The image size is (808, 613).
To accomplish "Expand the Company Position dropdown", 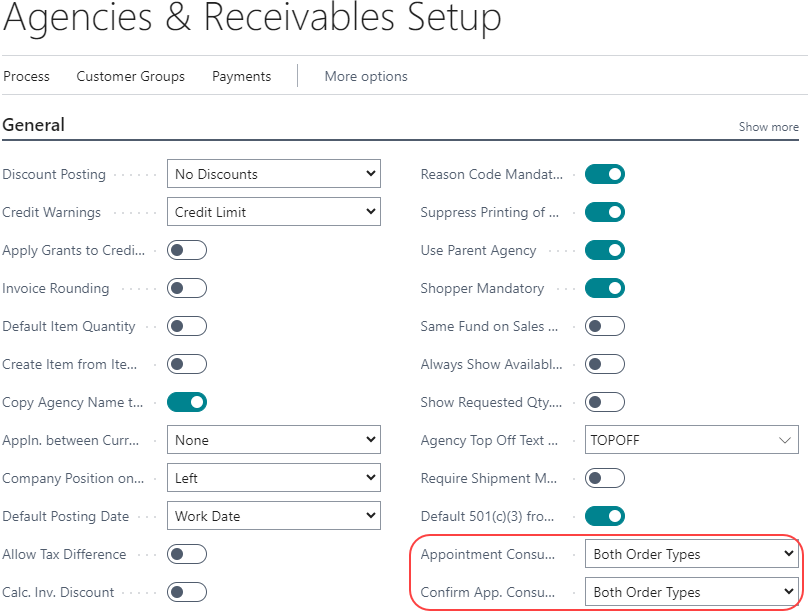I will 273,478.
